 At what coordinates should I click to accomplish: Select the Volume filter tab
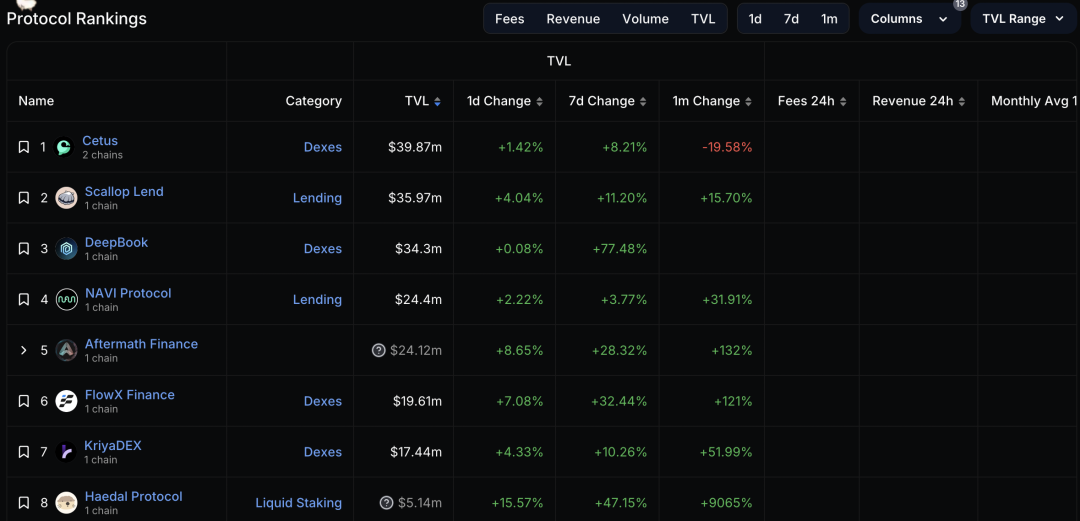[645, 19]
